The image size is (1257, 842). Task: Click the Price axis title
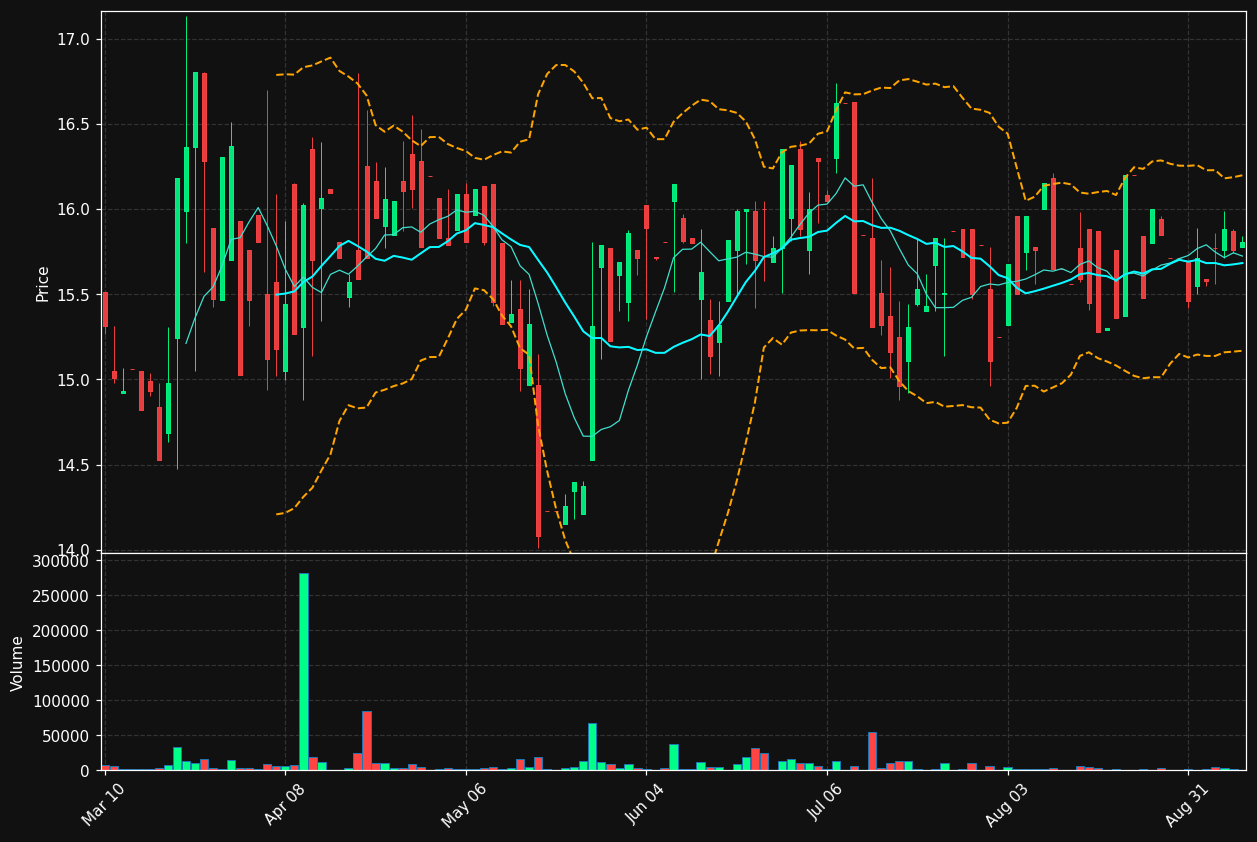(x=43, y=283)
